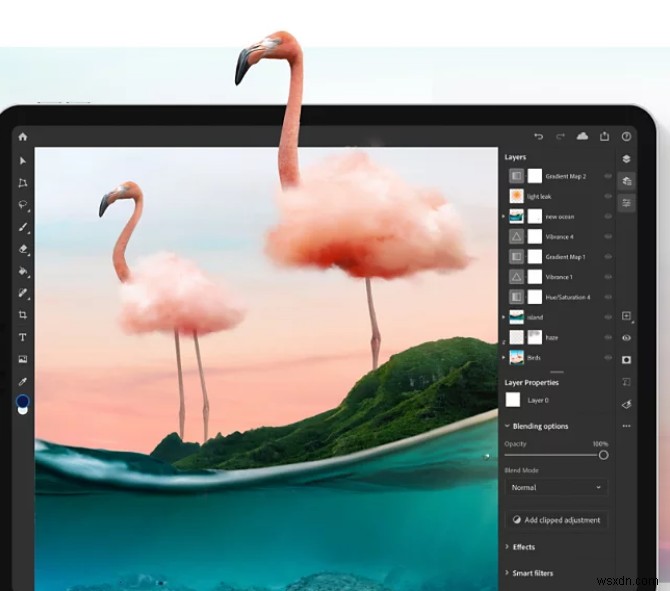
Task: Open the filters and adjustments icon
Action: [626, 404]
